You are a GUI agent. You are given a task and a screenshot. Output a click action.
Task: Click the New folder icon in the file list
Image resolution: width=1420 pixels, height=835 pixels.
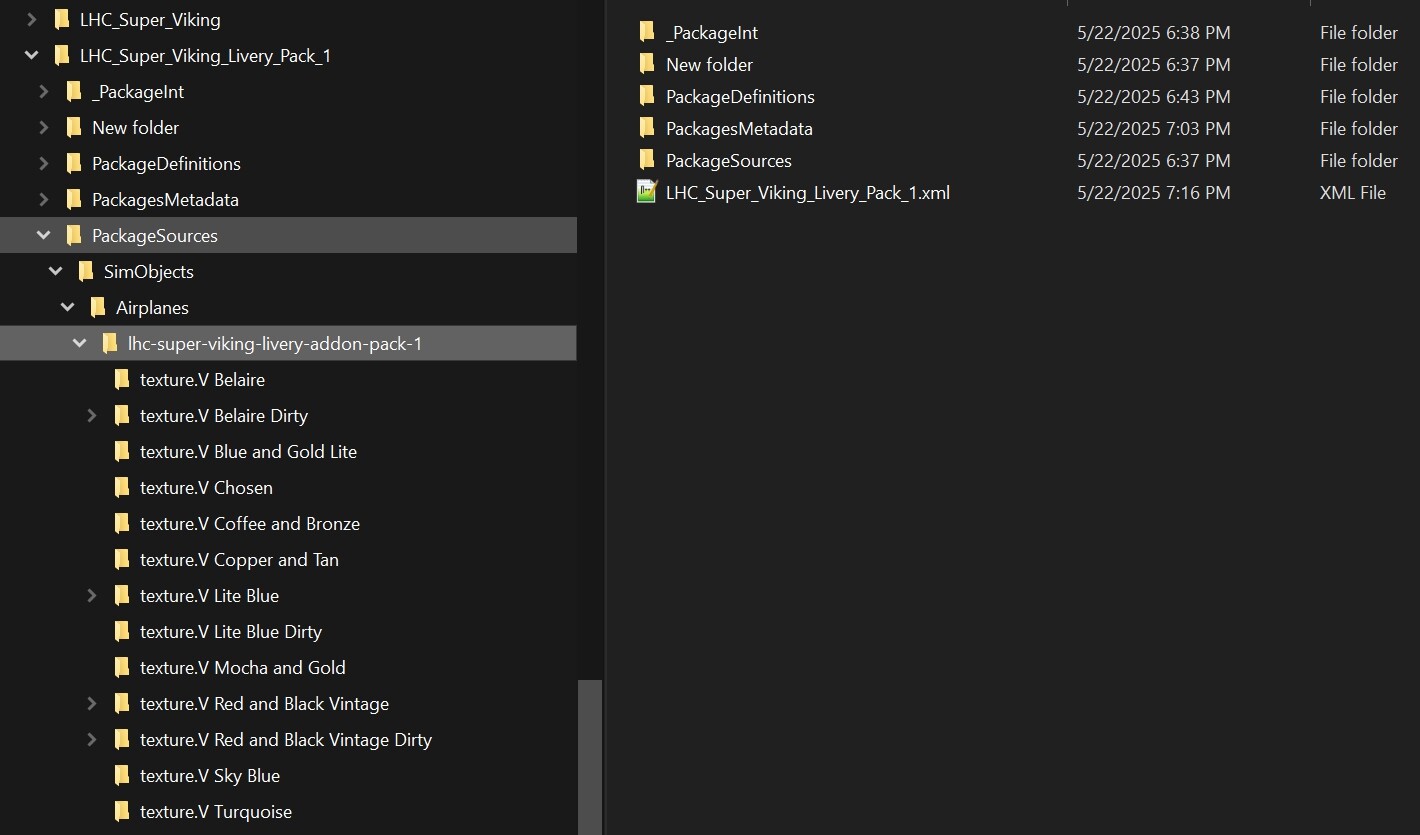click(x=647, y=64)
